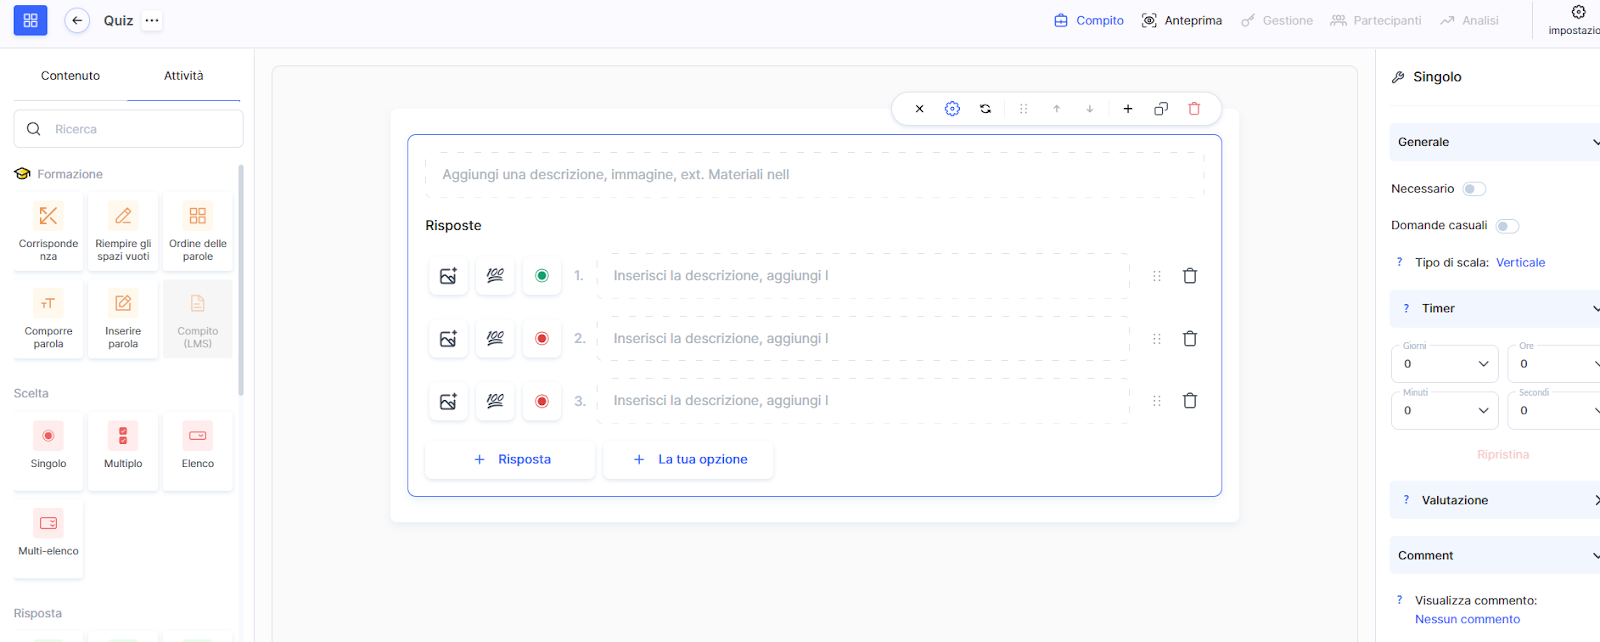Enable the Domande casuali switch
The width and height of the screenshot is (1600, 642).
[1507, 226]
